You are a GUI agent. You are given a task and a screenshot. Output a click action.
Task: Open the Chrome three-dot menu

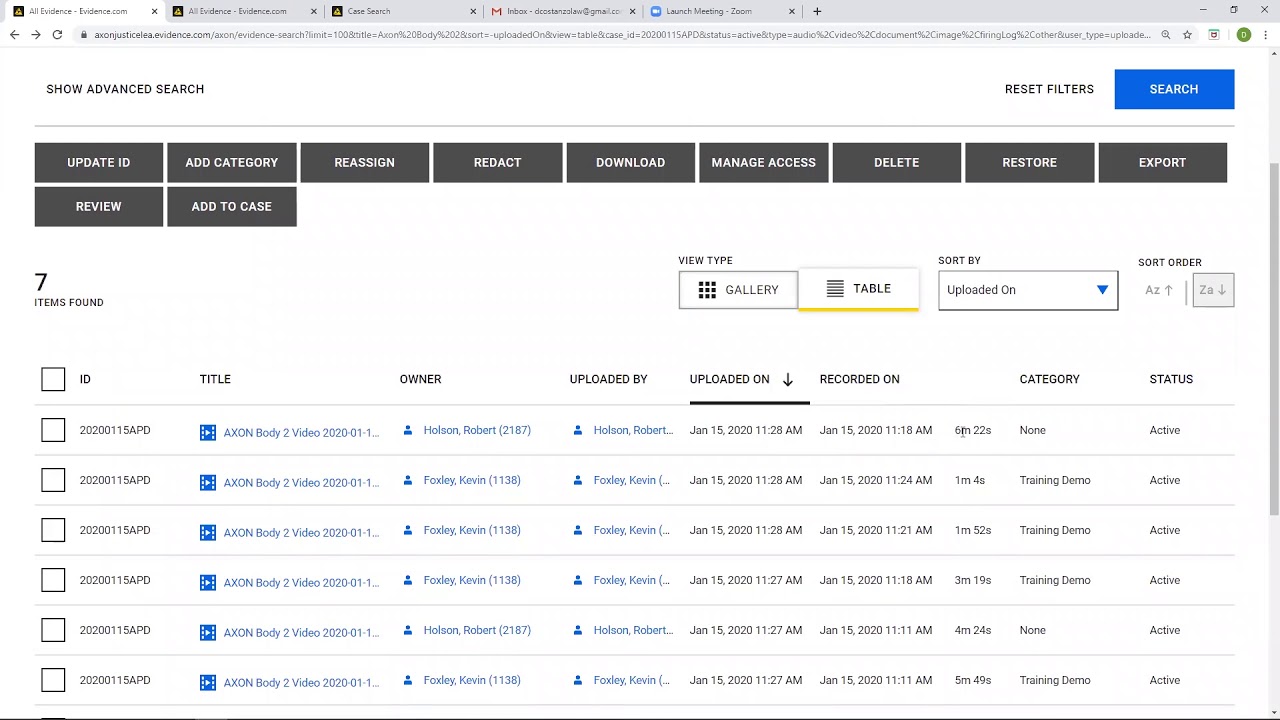pyautogui.click(x=1266, y=34)
